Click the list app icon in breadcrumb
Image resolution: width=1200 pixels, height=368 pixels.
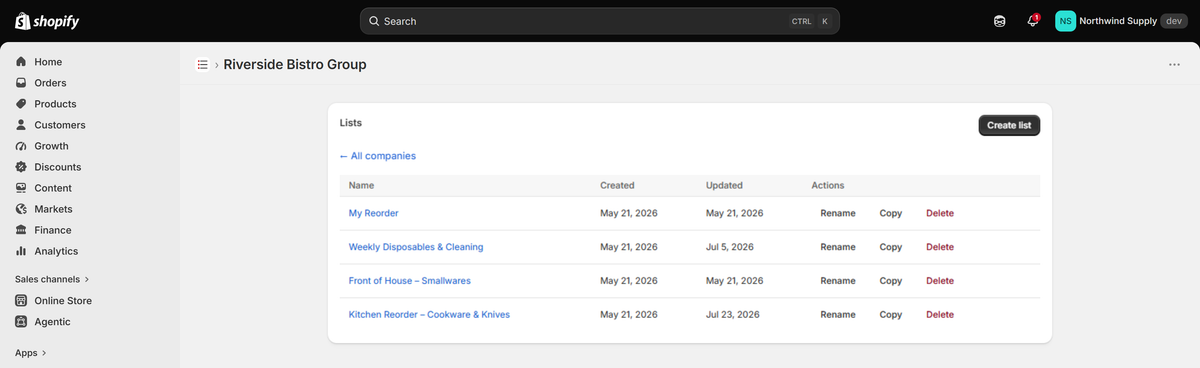(x=202, y=65)
